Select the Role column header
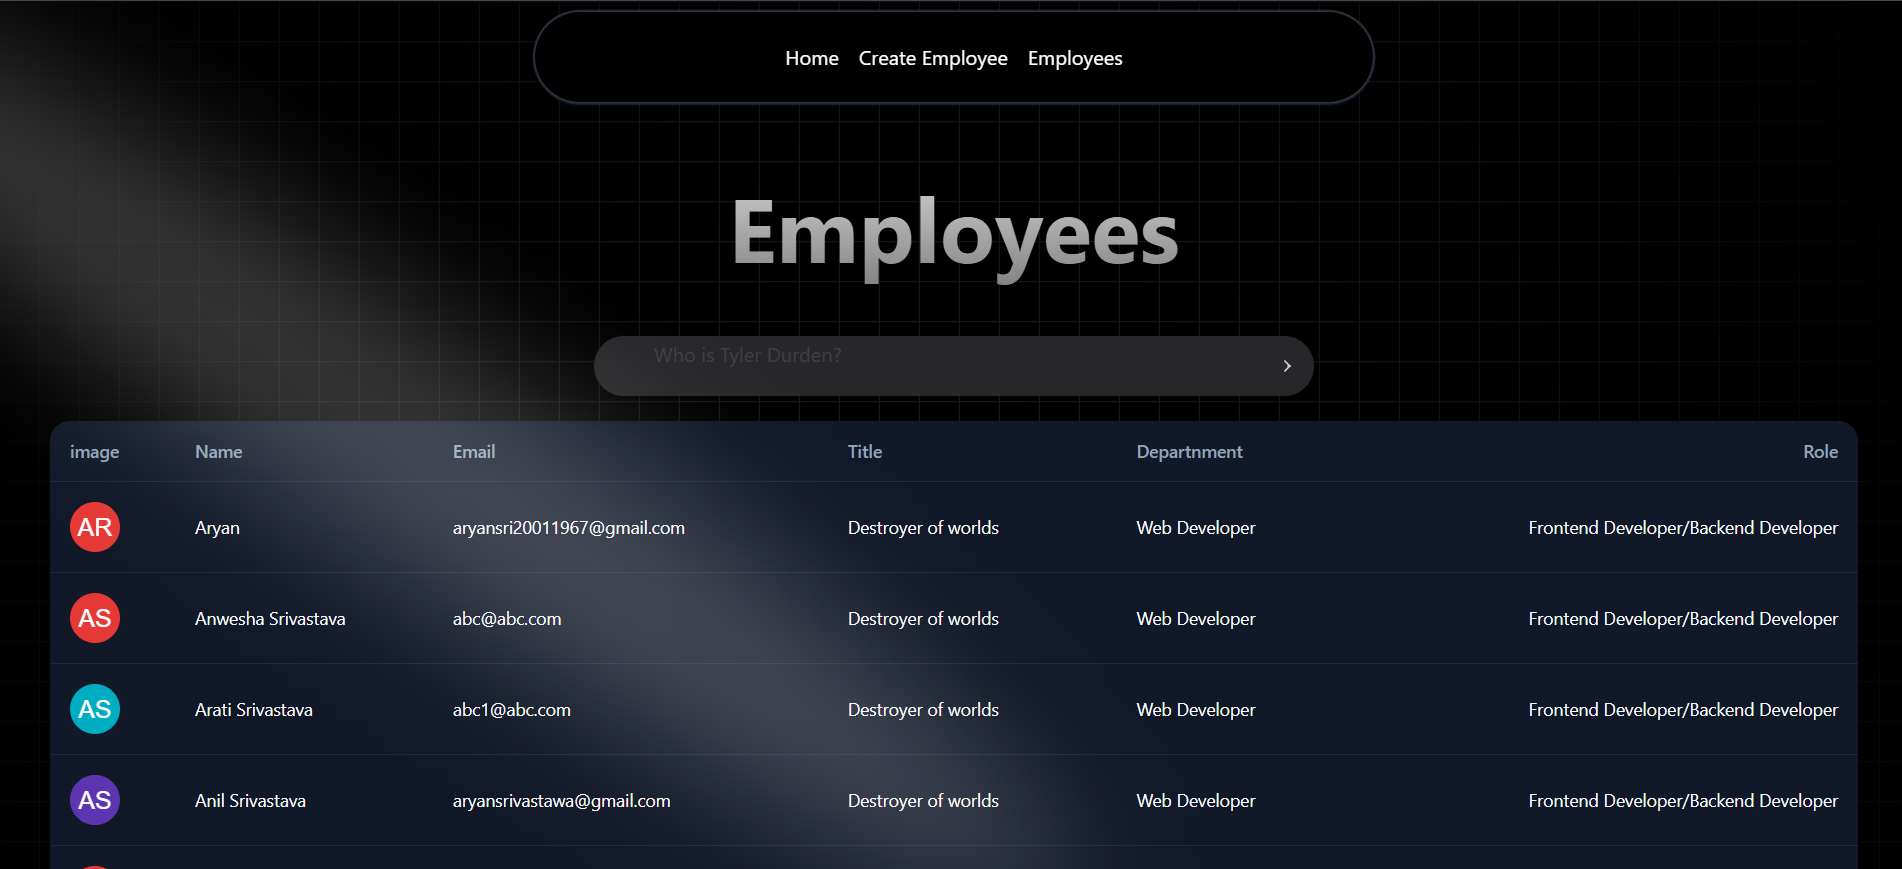Viewport: 1902px width, 869px height. tap(1819, 452)
